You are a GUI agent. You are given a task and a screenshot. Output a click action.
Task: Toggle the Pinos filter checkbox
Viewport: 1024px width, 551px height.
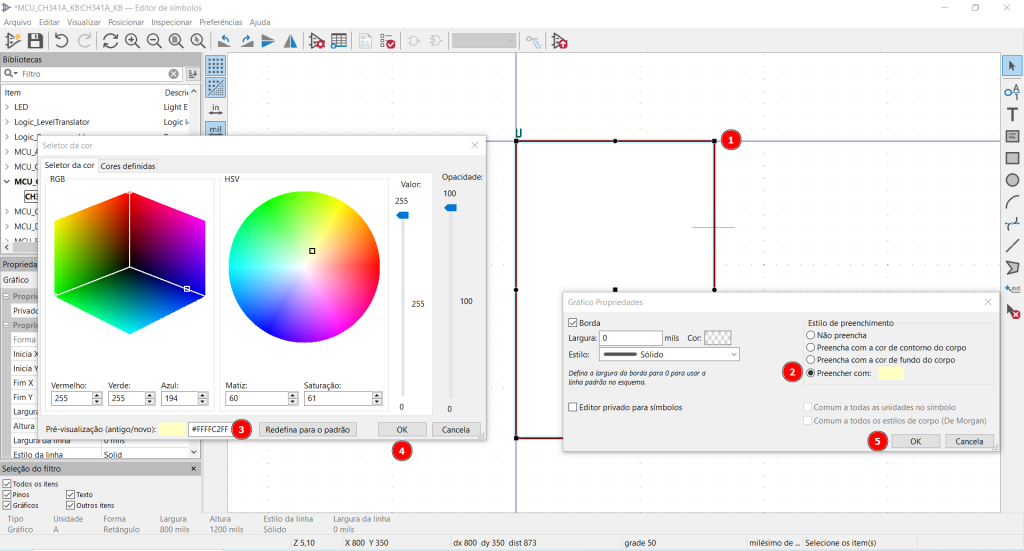7,494
